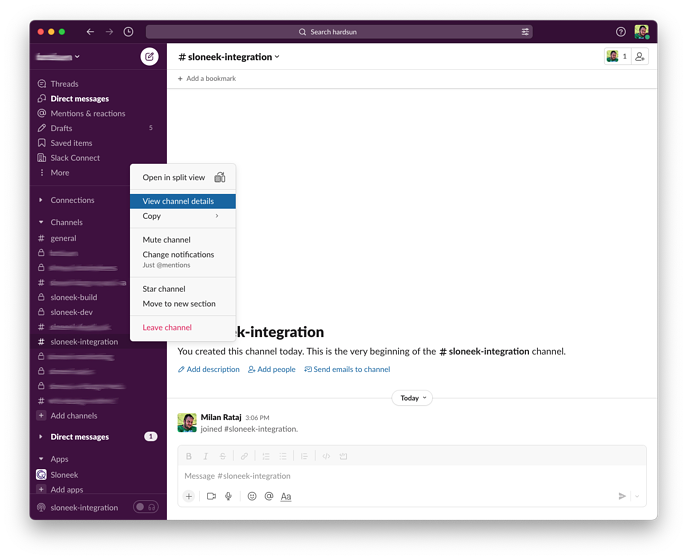Select Star channel
The image size is (687, 559).
183,289
